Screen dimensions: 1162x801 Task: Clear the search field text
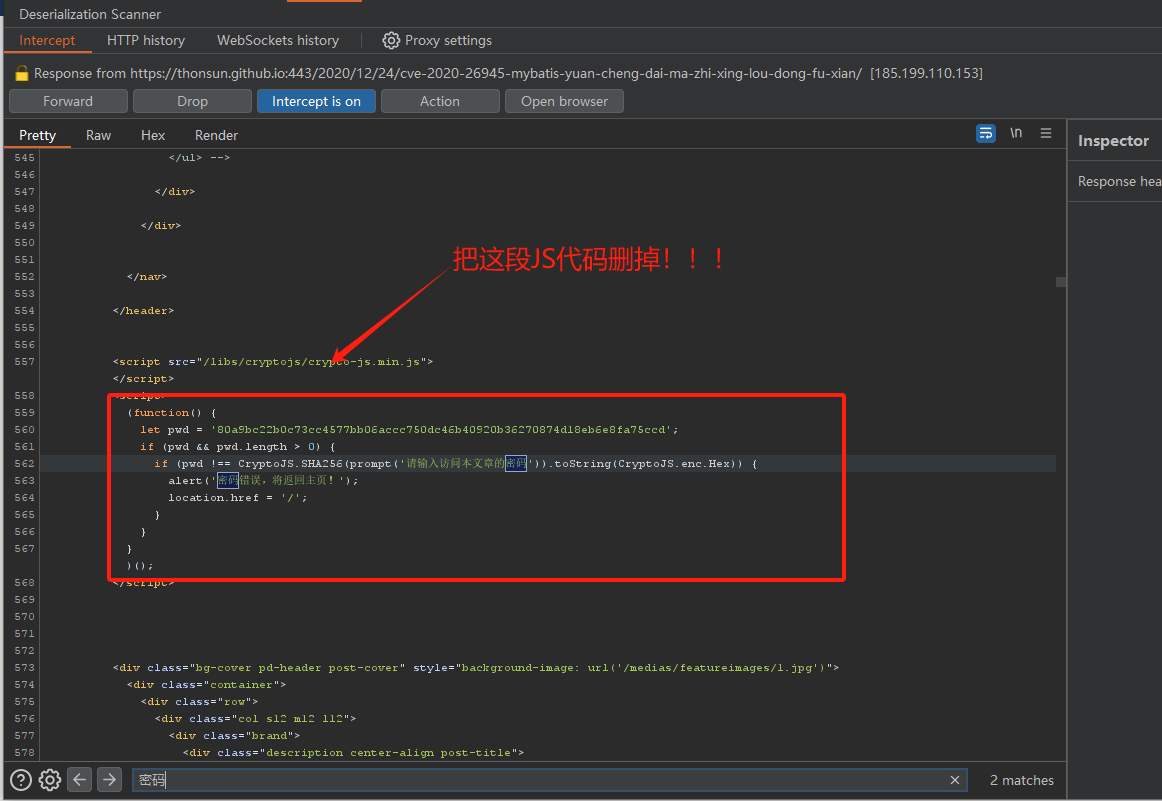(x=954, y=780)
